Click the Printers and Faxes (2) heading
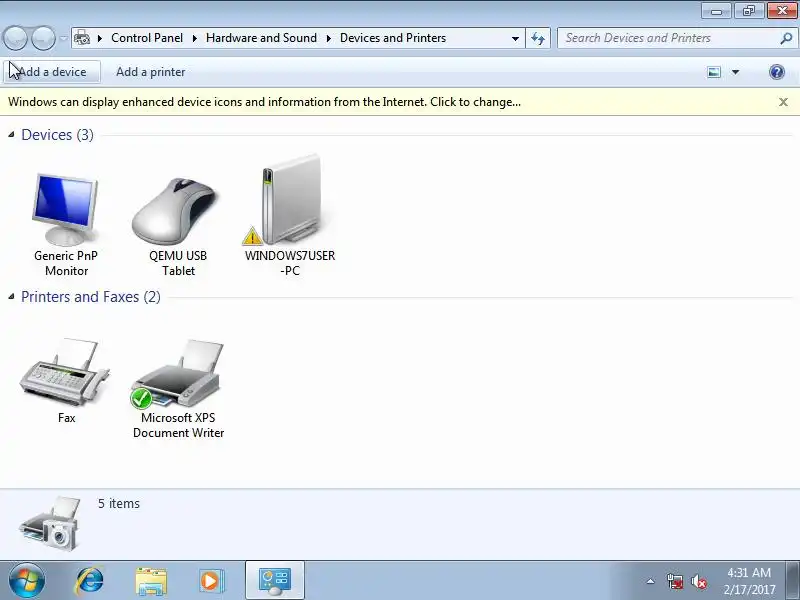 (90, 297)
